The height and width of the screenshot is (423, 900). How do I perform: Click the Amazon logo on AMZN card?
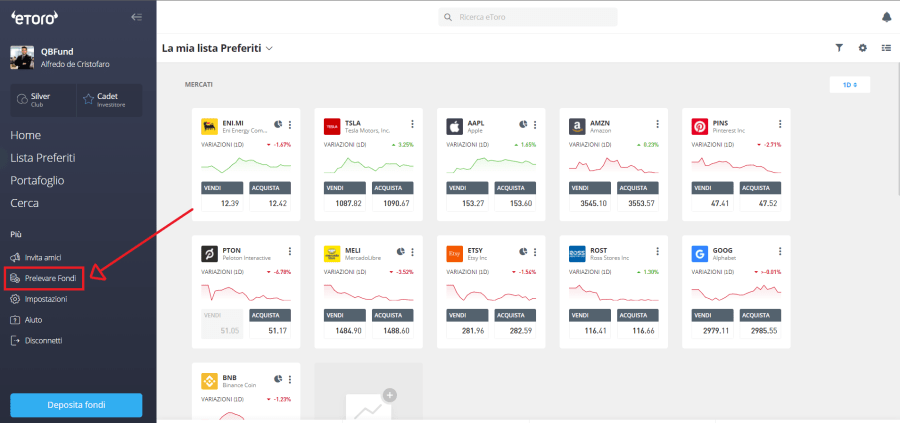[577, 127]
